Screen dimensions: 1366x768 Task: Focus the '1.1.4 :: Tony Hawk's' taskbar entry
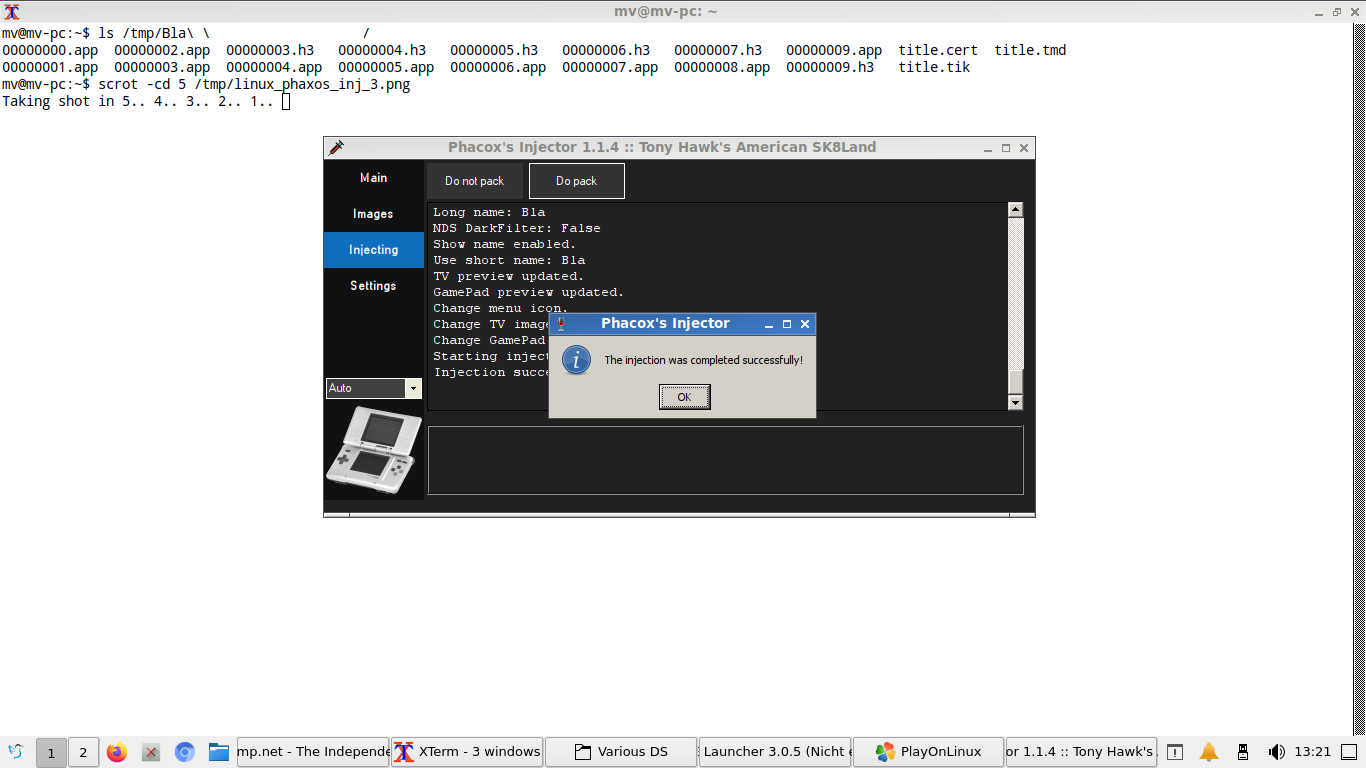coord(1082,752)
